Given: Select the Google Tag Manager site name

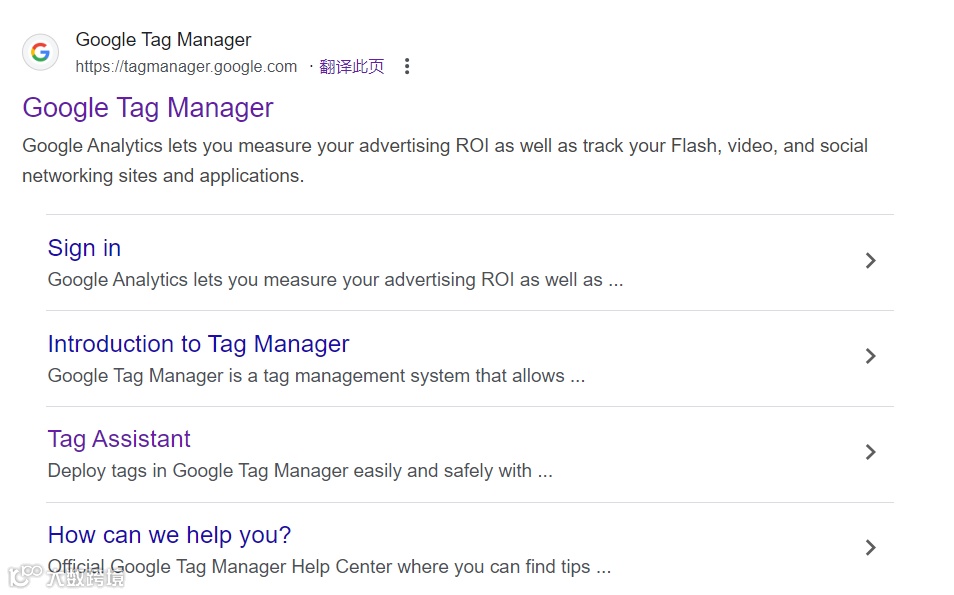Looking at the screenshot, I should [163, 40].
